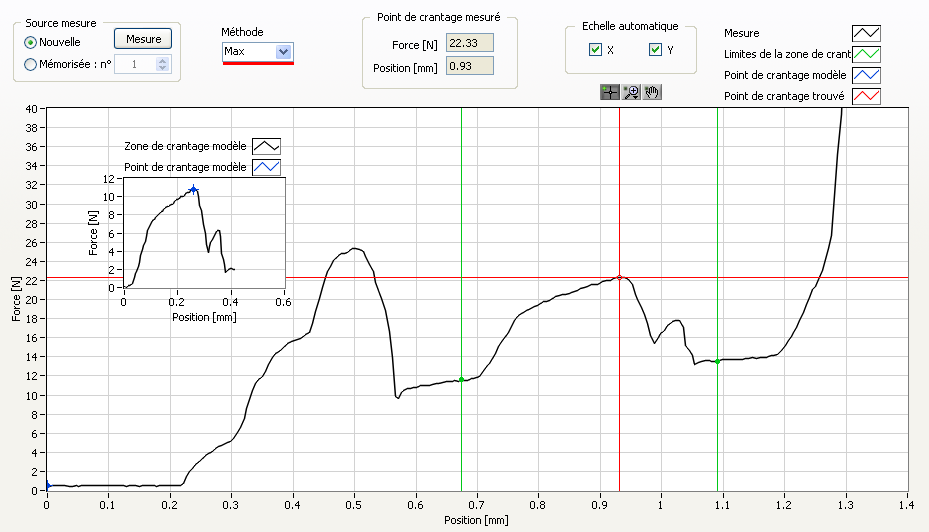
Task: Click the Position [mm] value field
Action: point(469,66)
